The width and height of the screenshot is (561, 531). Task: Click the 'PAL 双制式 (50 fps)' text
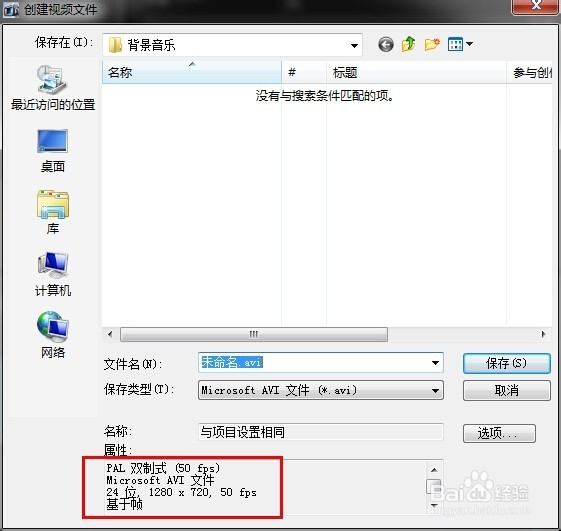(x=163, y=468)
